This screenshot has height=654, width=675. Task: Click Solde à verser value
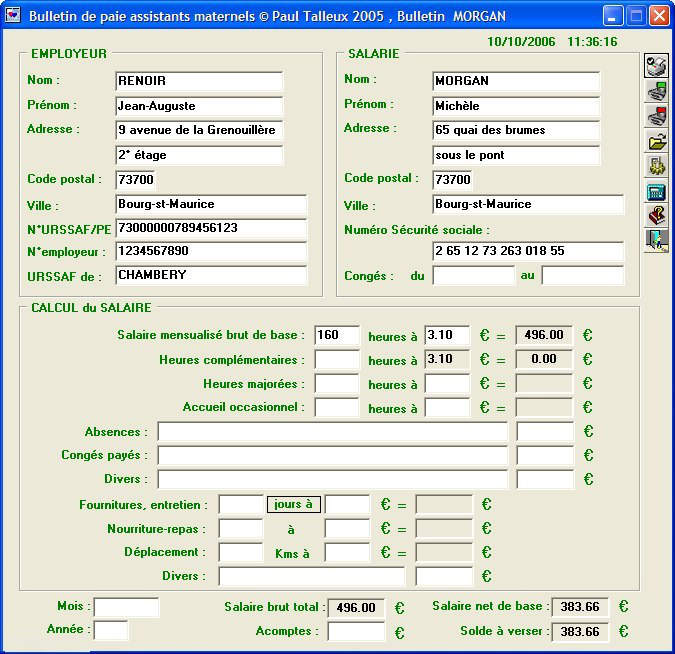tap(580, 632)
